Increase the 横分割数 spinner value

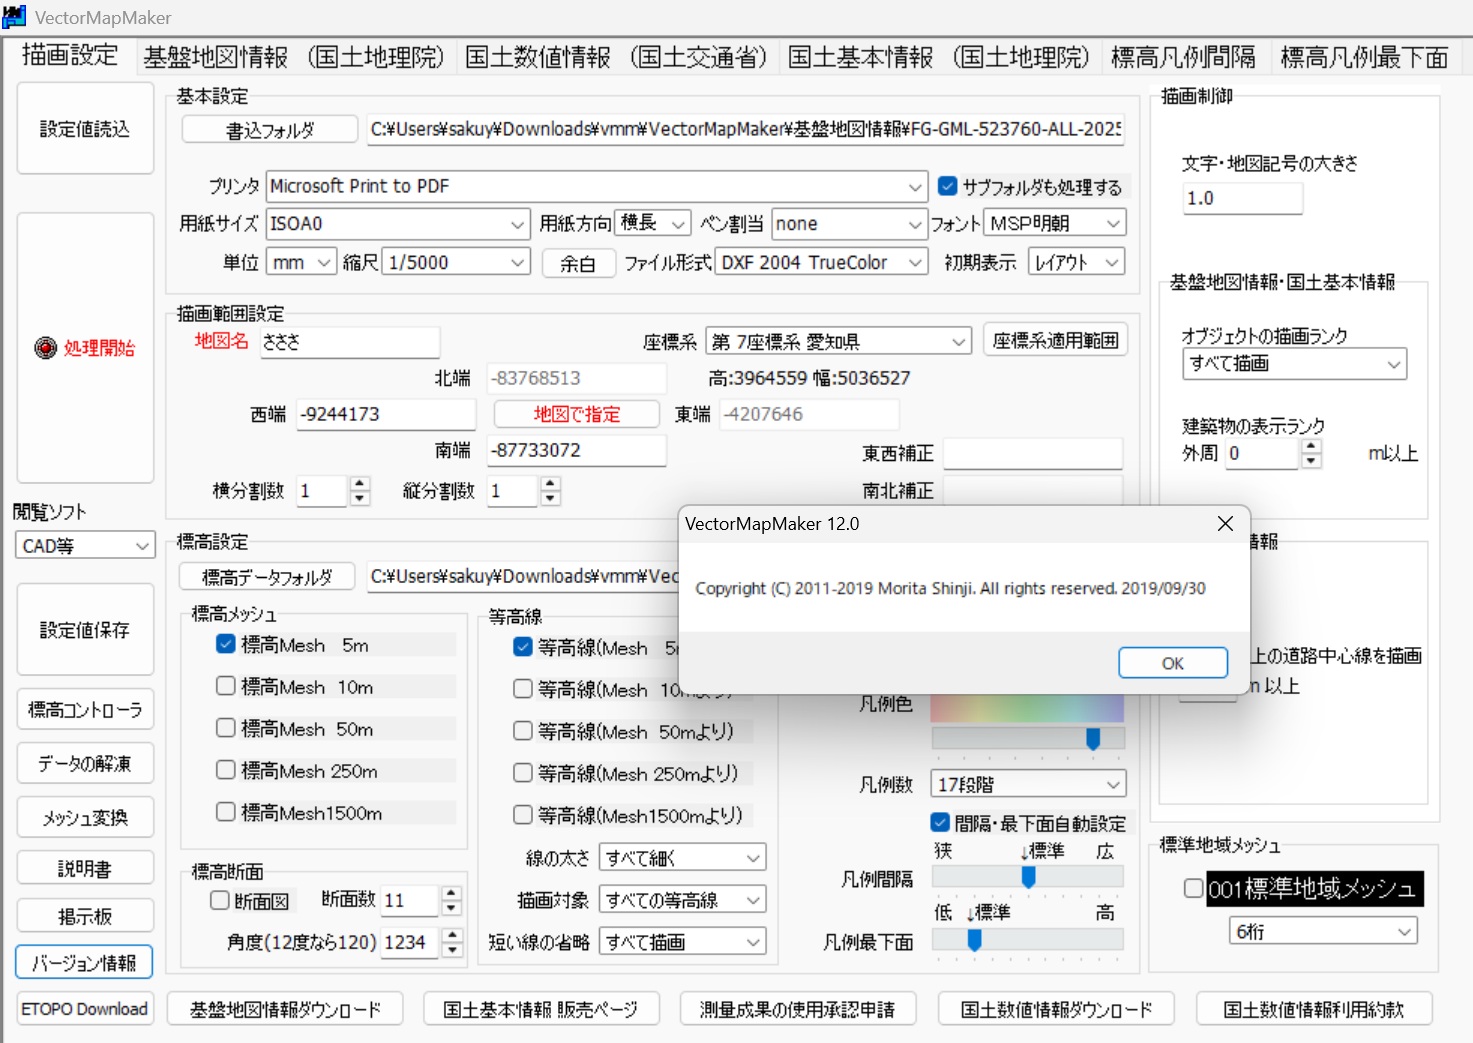tap(361, 484)
